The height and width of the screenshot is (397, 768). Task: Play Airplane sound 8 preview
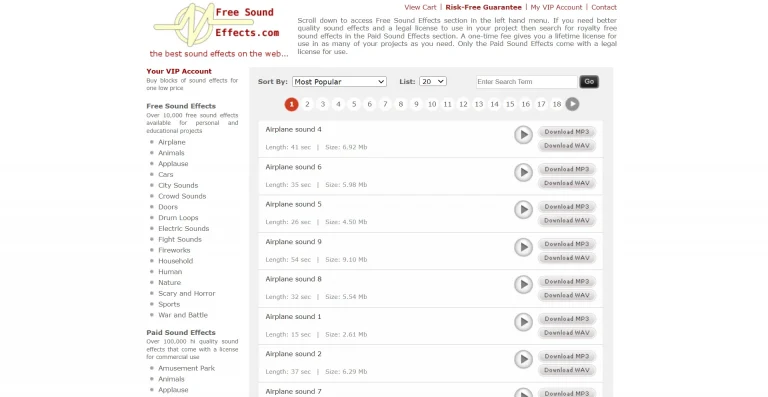click(x=523, y=284)
